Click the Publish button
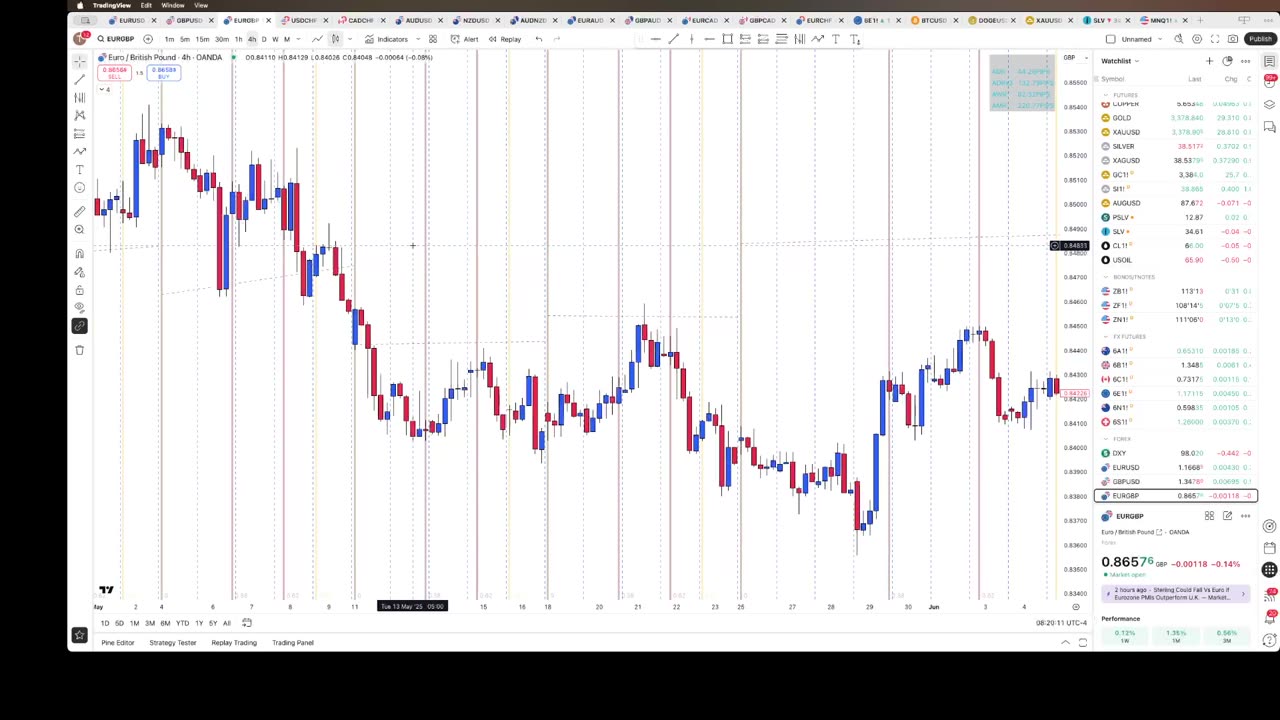 click(x=1259, y=39)
